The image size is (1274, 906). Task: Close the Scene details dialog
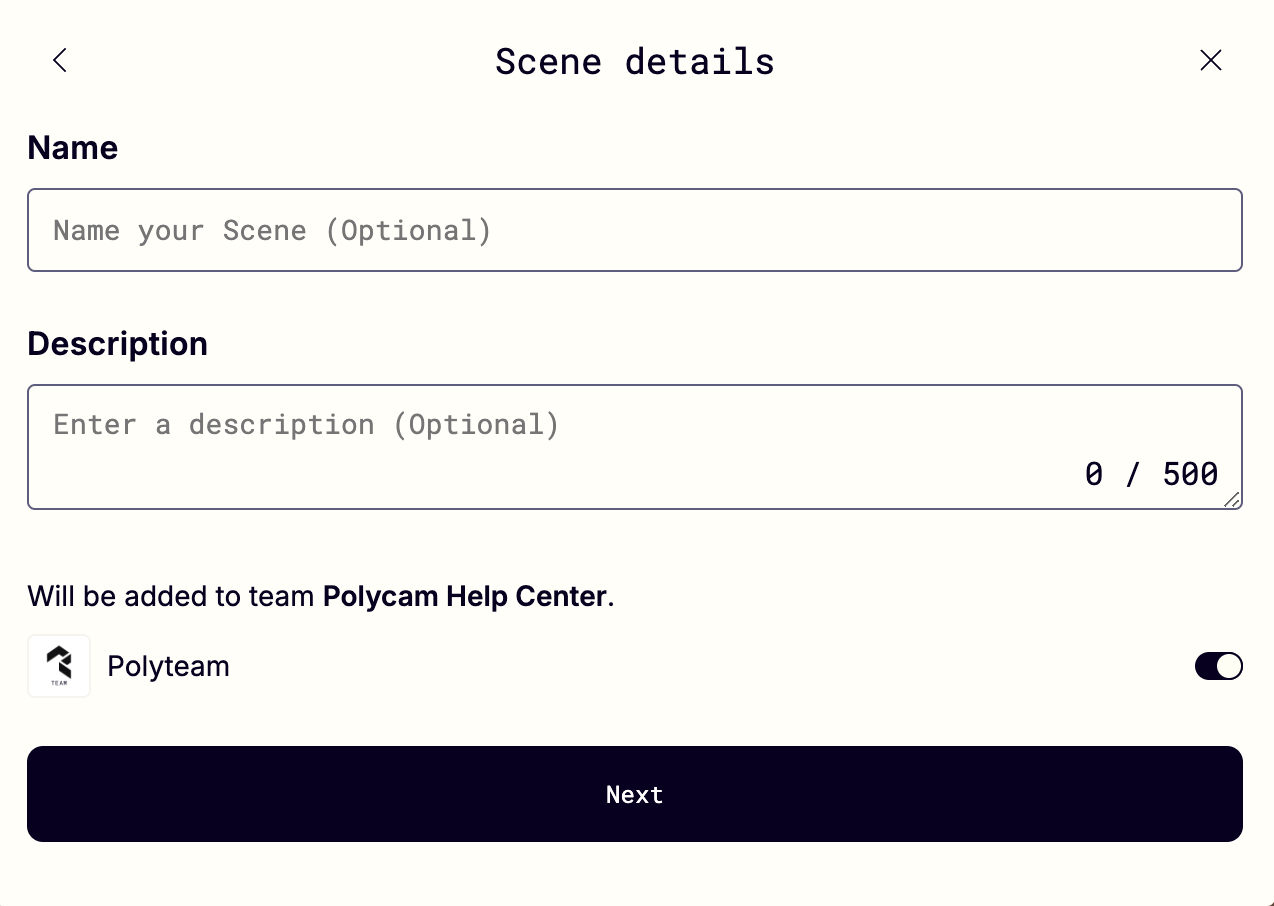click(x=1210, y=61)
